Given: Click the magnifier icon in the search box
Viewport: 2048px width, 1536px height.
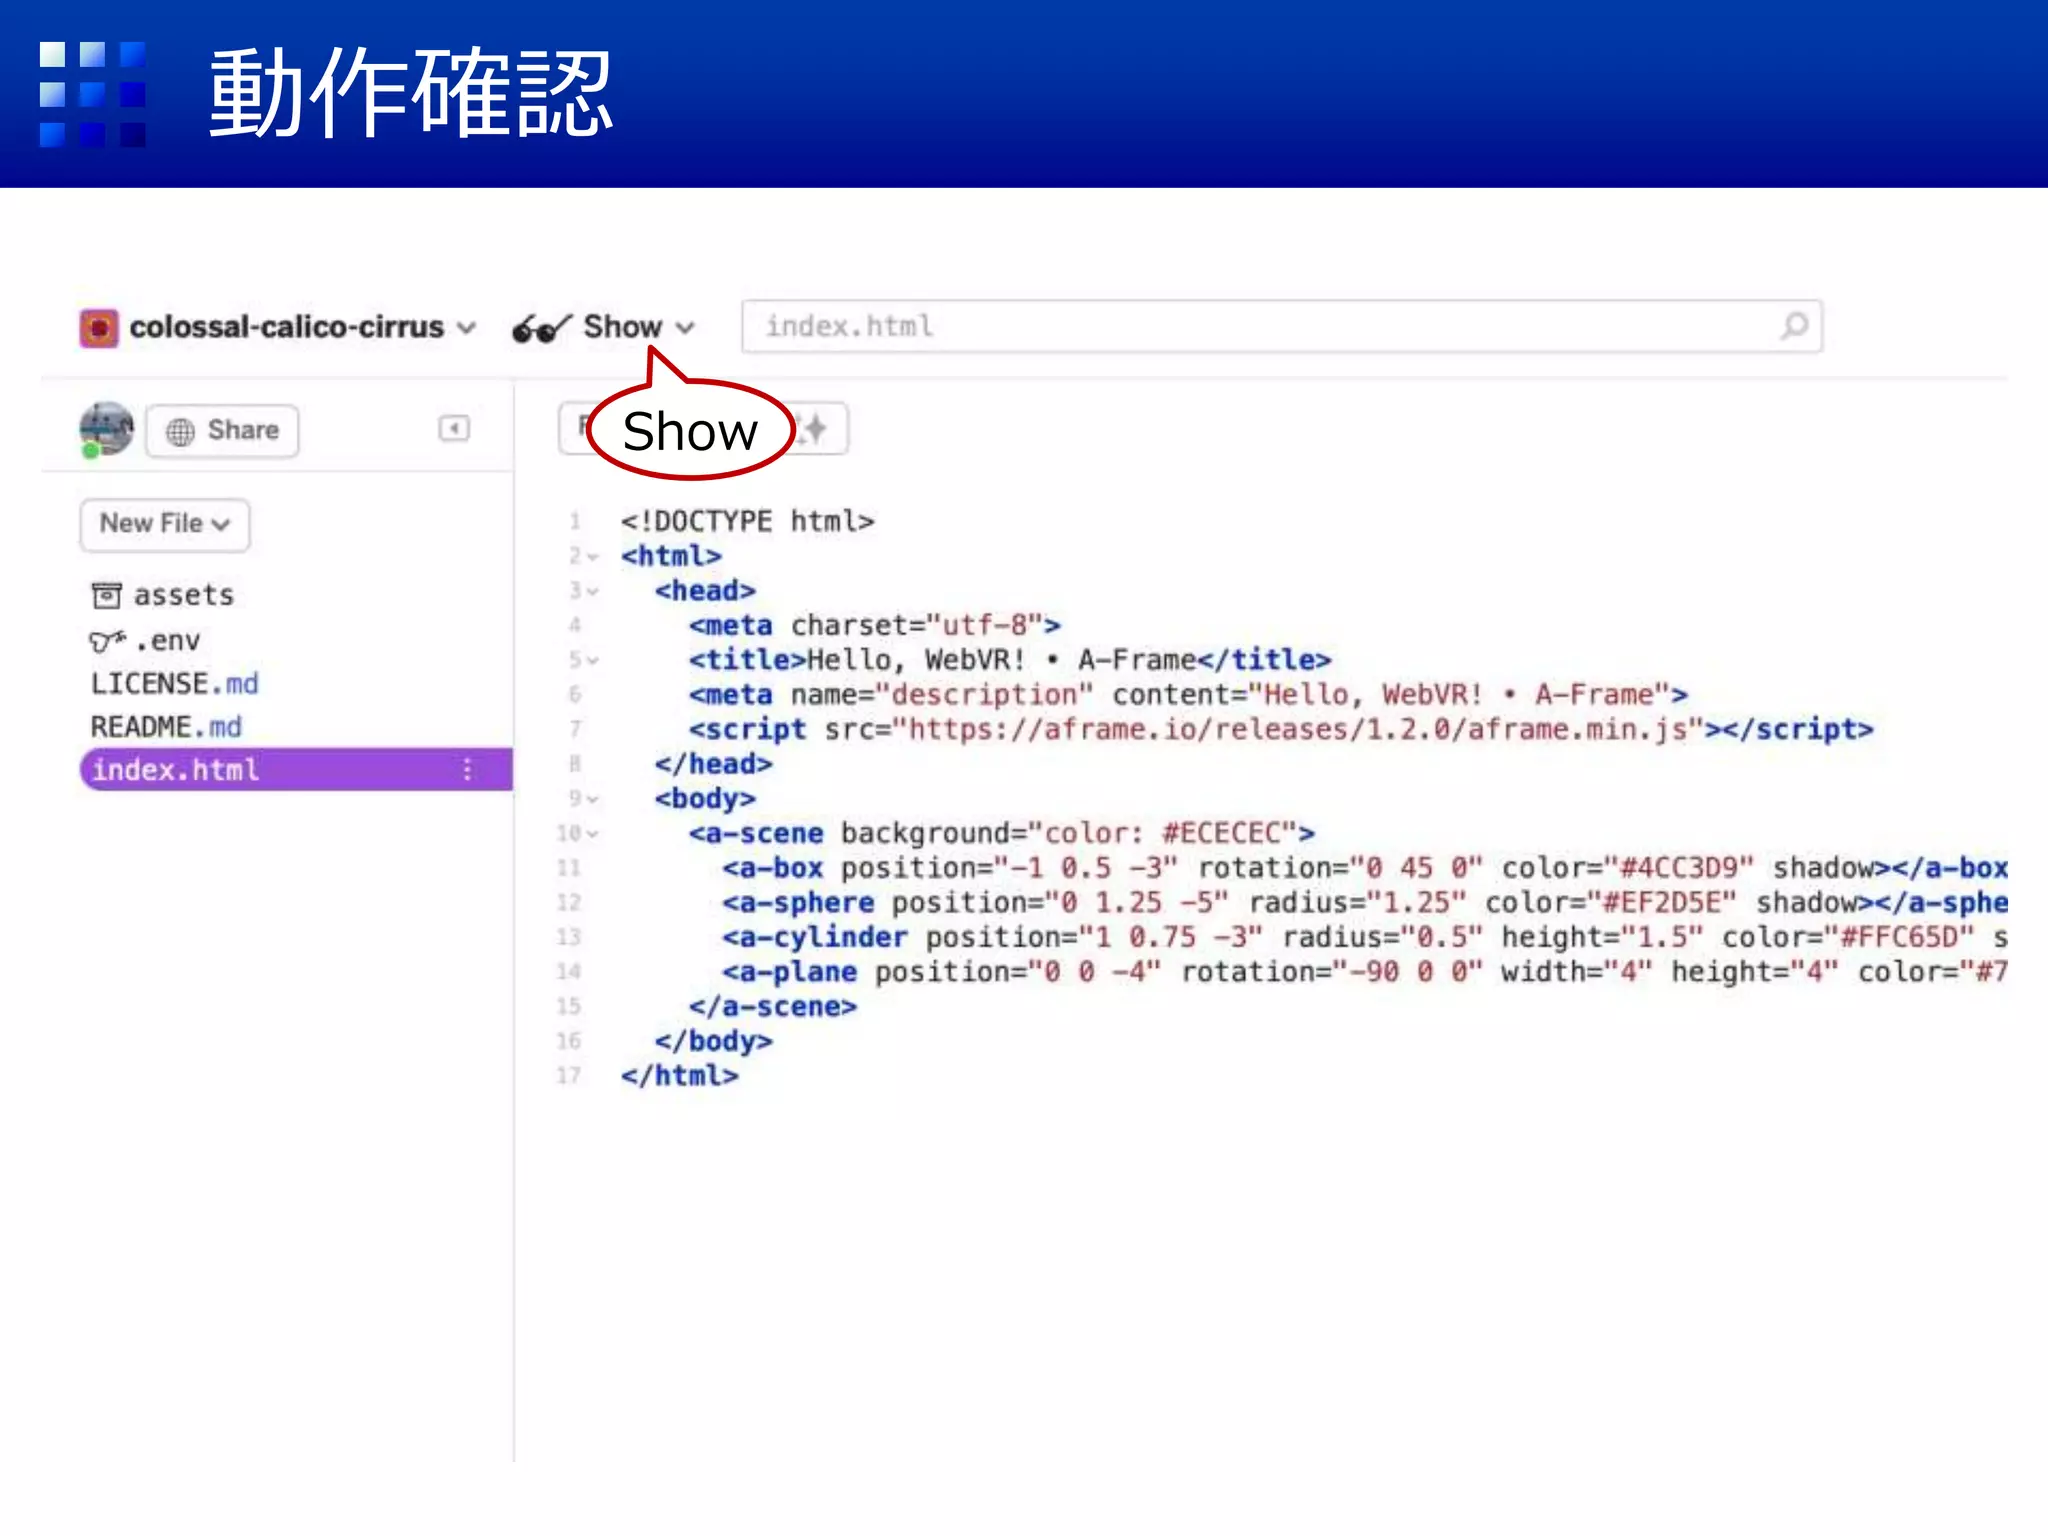Looking at the screenshot, I should click(1795, 326).
